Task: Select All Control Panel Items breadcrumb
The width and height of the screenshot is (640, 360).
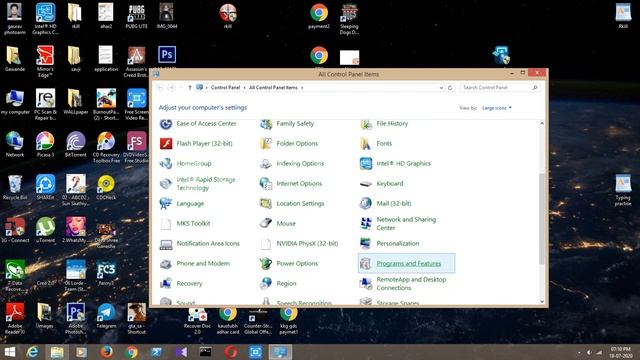Action: coord(273,88)
